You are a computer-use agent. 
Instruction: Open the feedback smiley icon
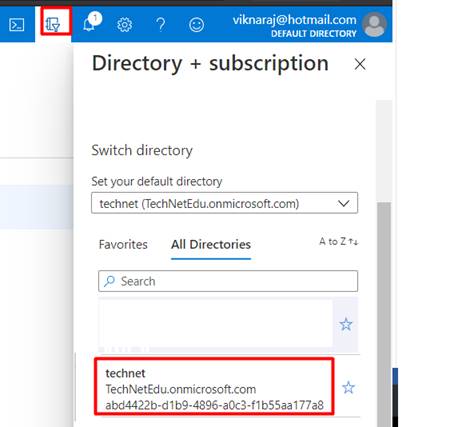click(196, 25)
